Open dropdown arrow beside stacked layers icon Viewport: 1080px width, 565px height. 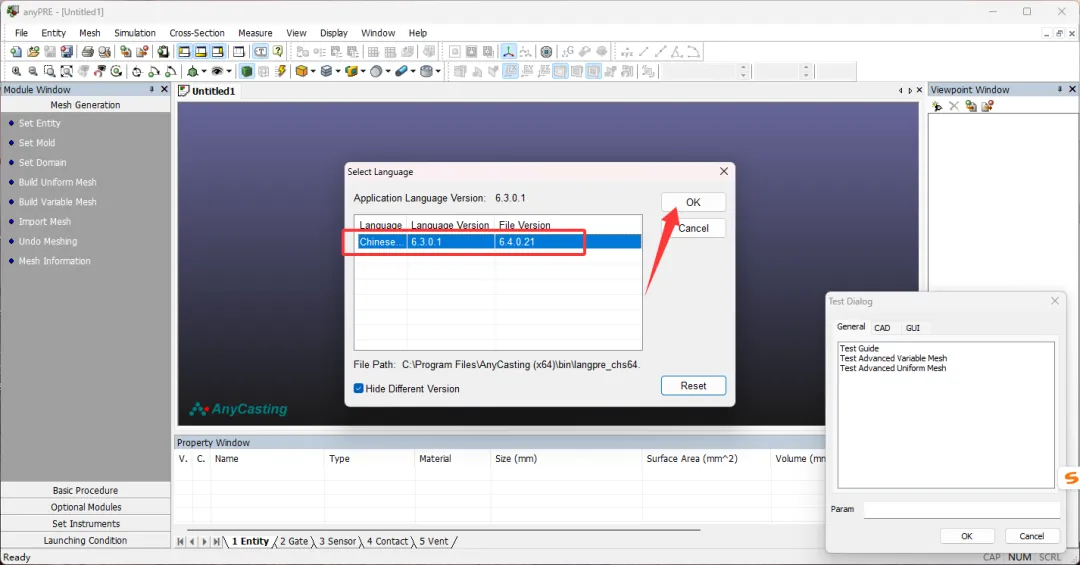(x=338, y=71)
